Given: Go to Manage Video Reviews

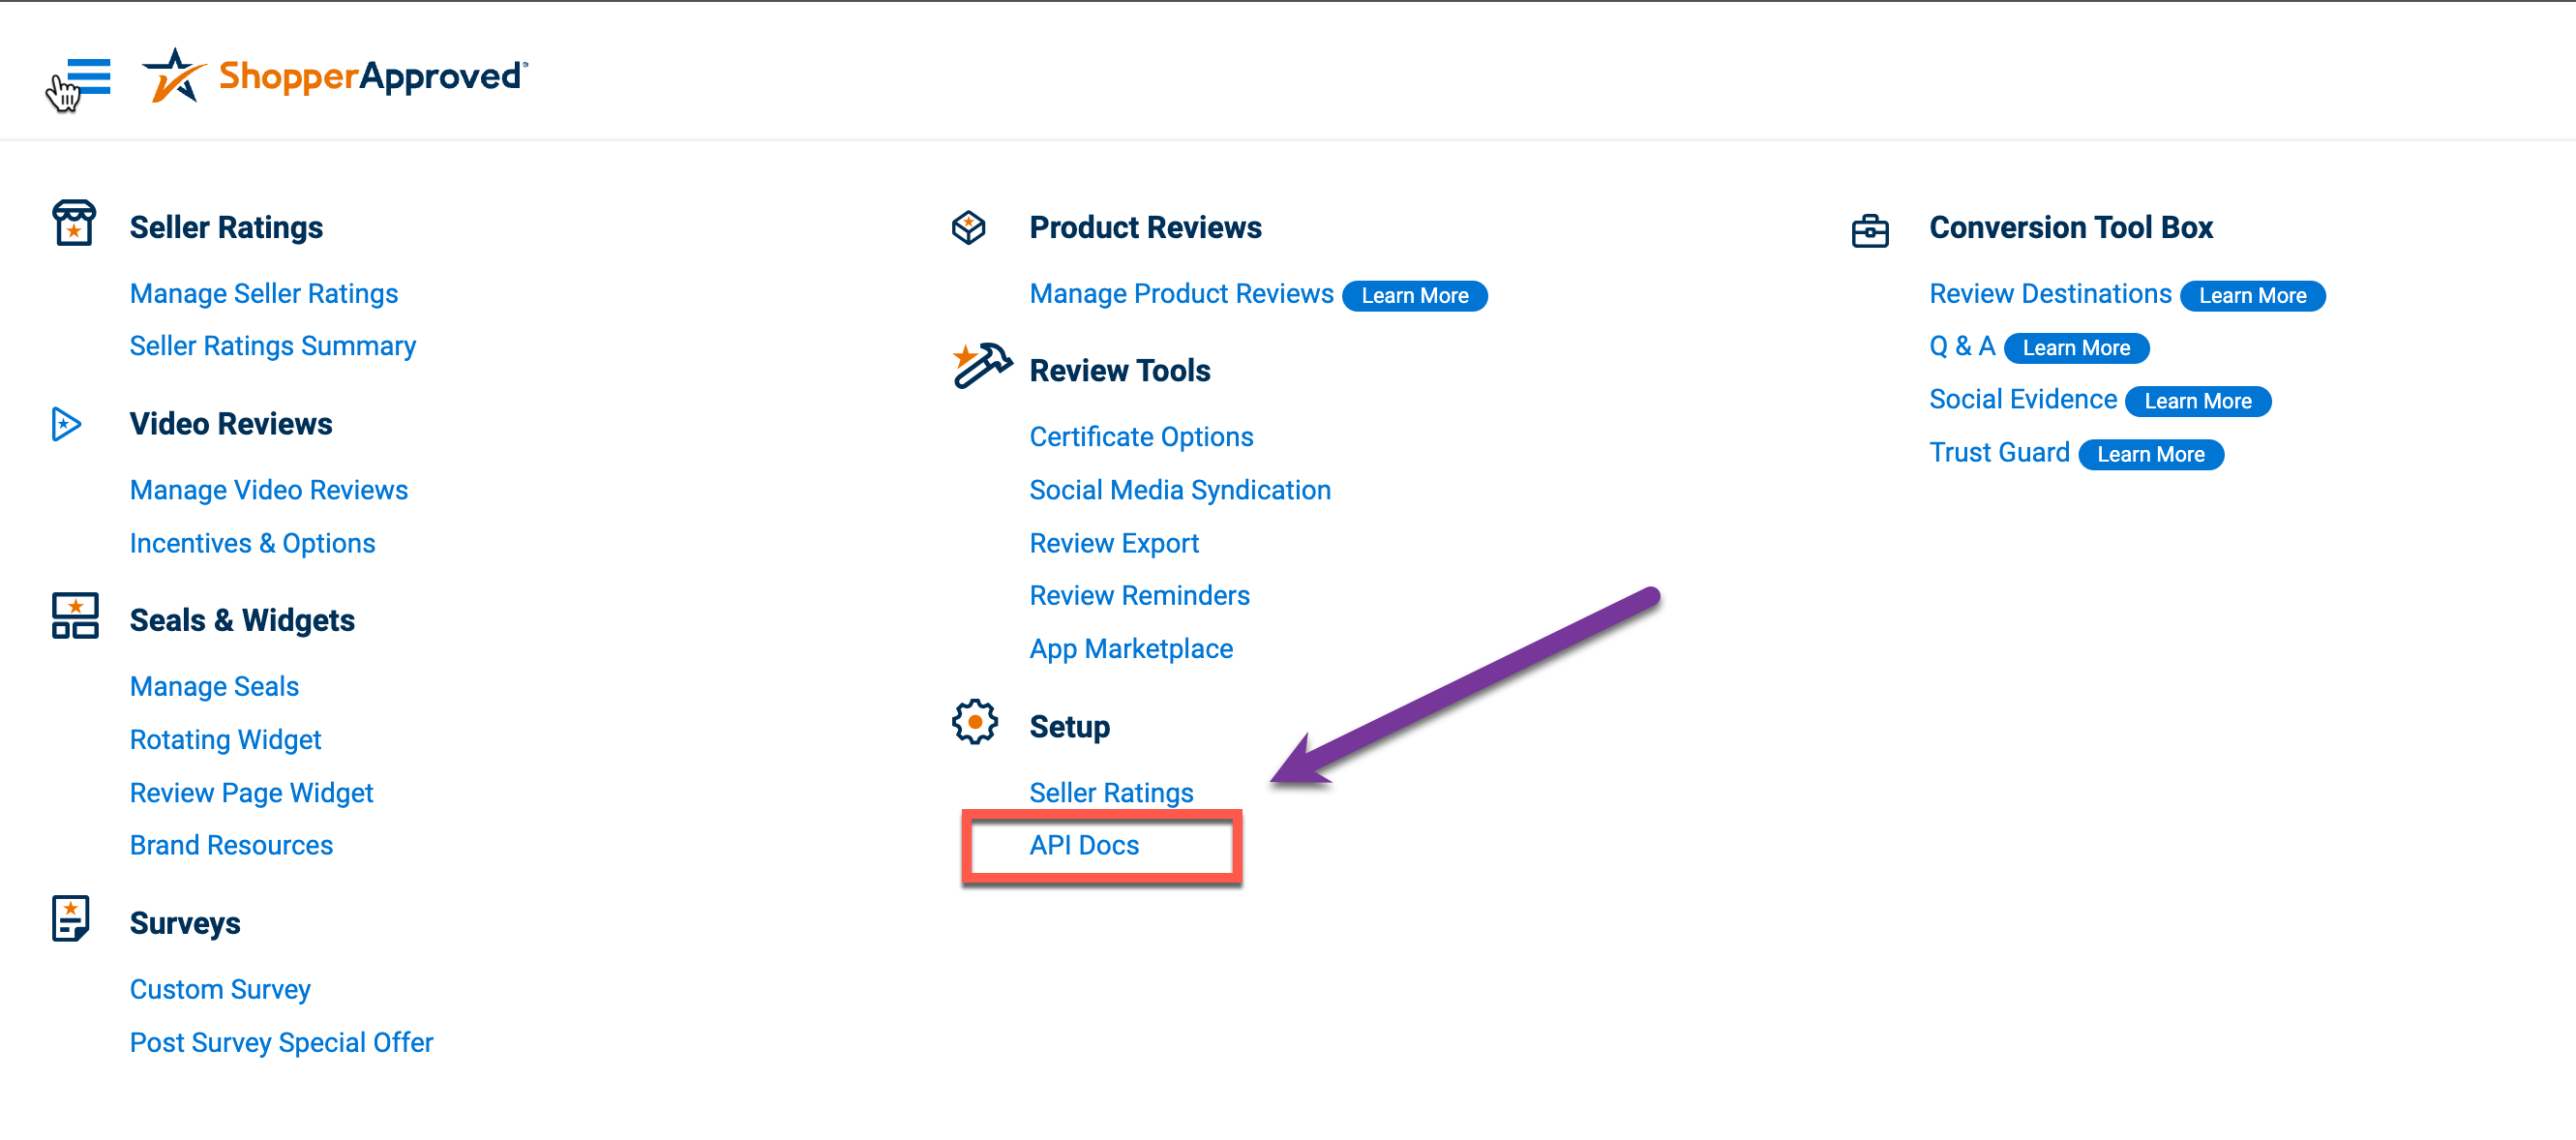Looking at the screenshot, I should click(269, 490).
